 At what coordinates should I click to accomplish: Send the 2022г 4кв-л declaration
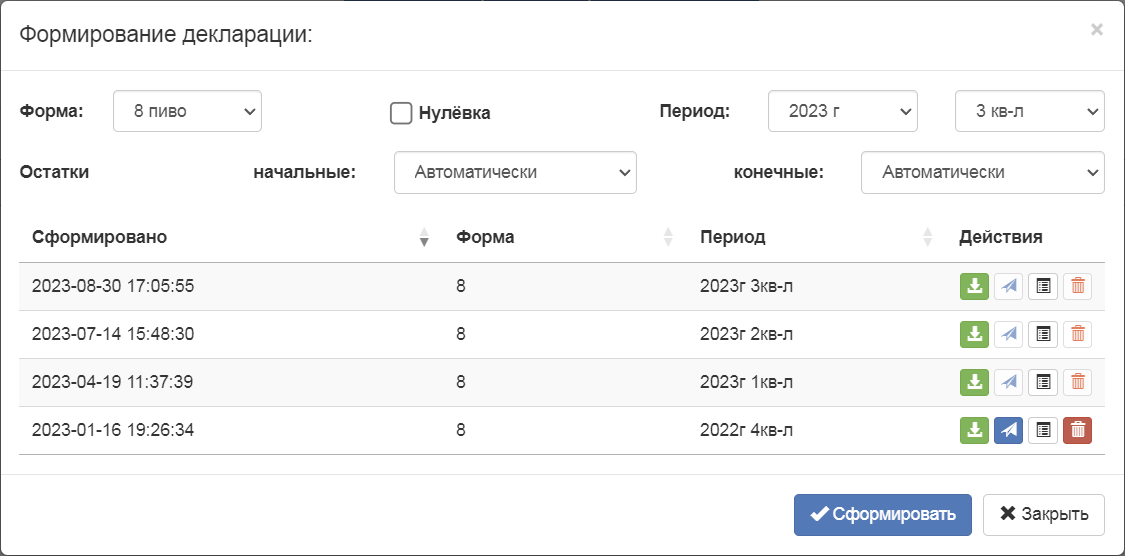(x=1009, y=430)
